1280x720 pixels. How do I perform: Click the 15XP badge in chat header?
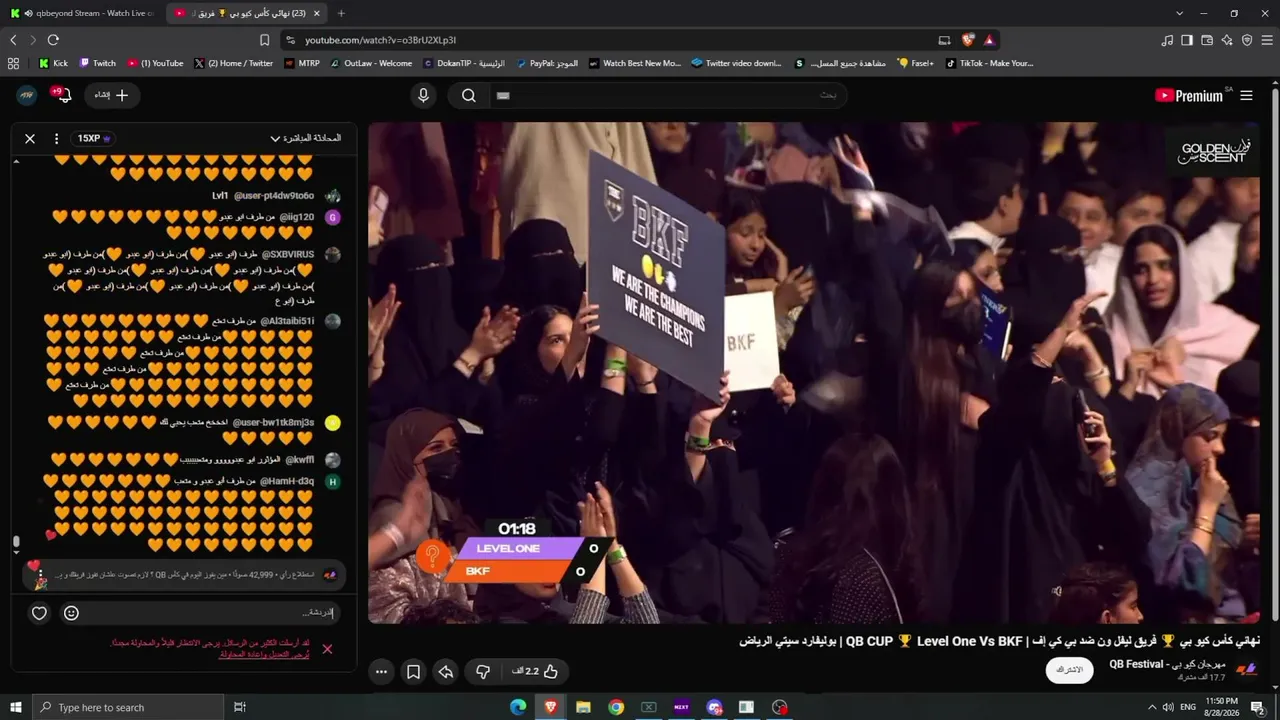(x=94, y=139)
